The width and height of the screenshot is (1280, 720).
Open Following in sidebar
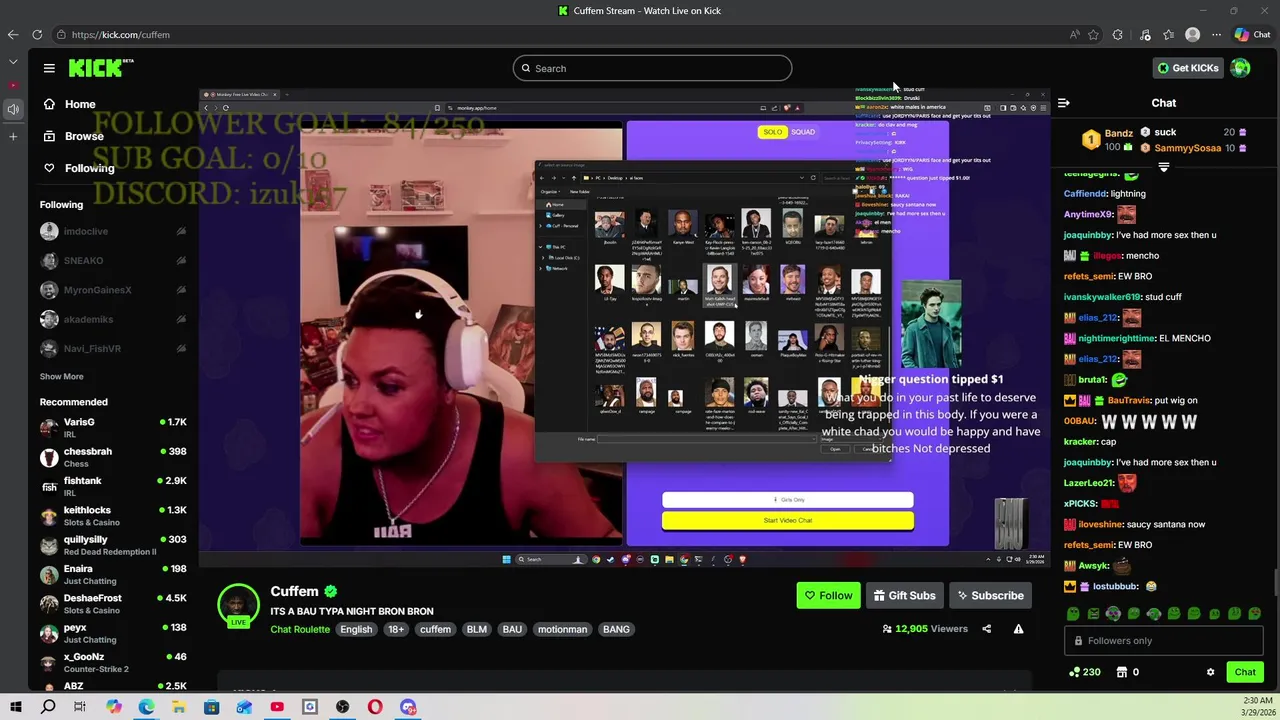(78, 168)
